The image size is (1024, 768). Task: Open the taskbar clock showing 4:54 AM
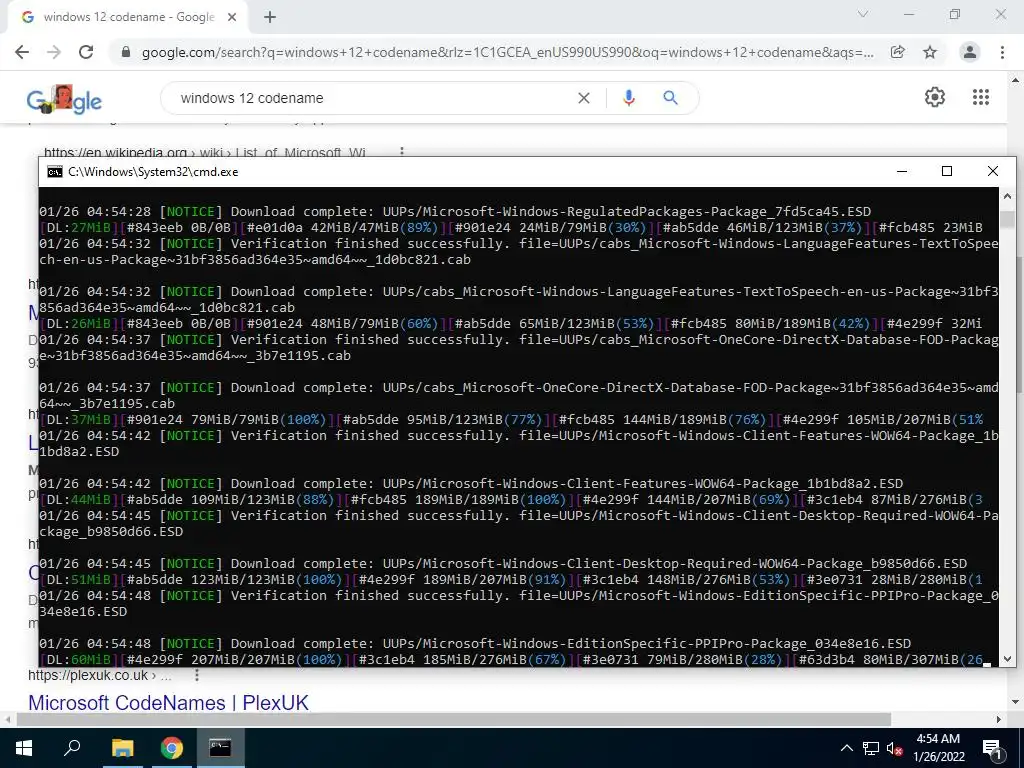point(938,748)
